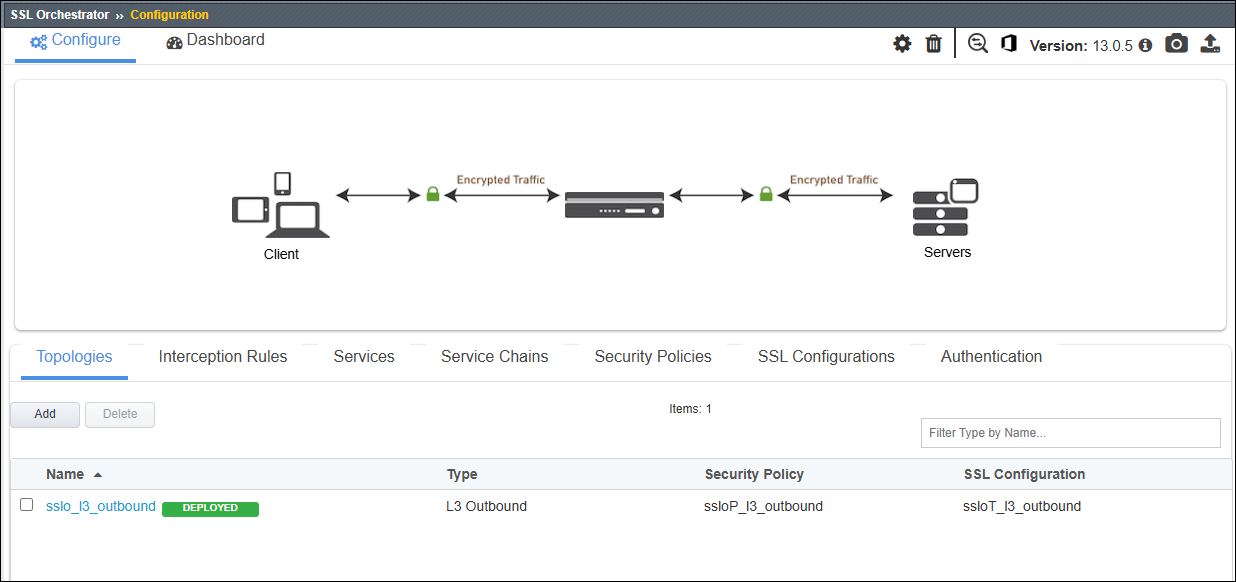This screenshot has width=1236, height=582.
Task: Open the Interception Rules tab
Action: pyautogui.click(x=223, y=357)
